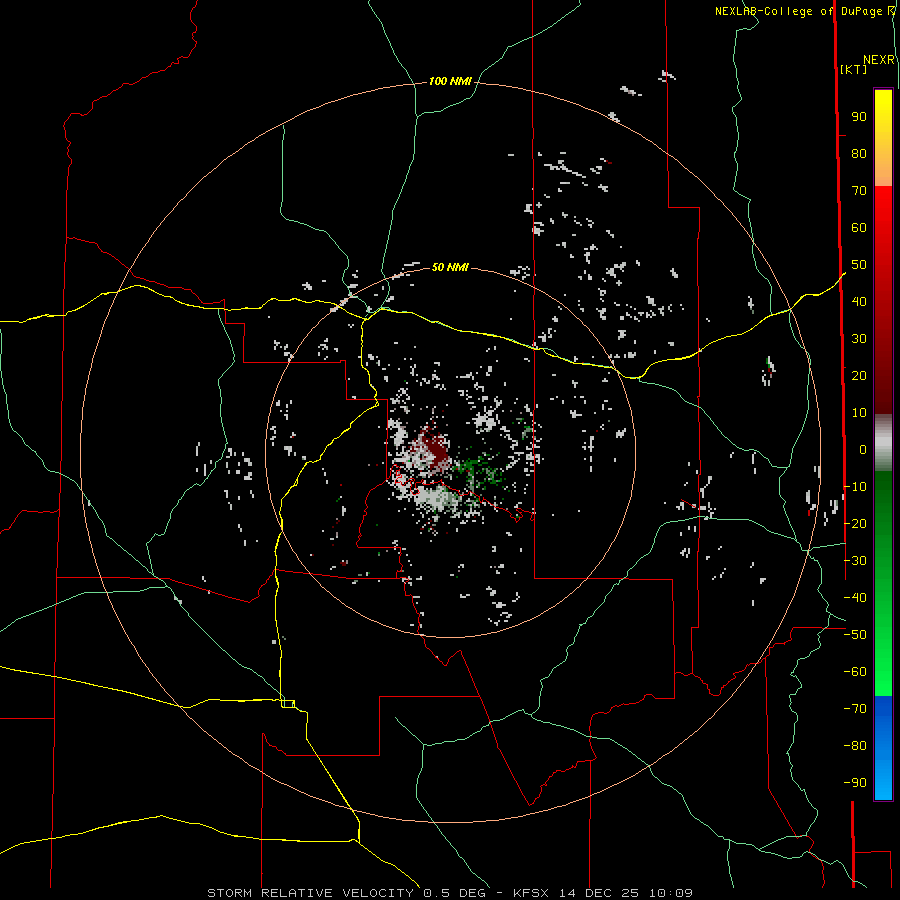Select the 90 value on velocity scale
The width and height of the screenshot is (900, 900).
pos(859,117)
